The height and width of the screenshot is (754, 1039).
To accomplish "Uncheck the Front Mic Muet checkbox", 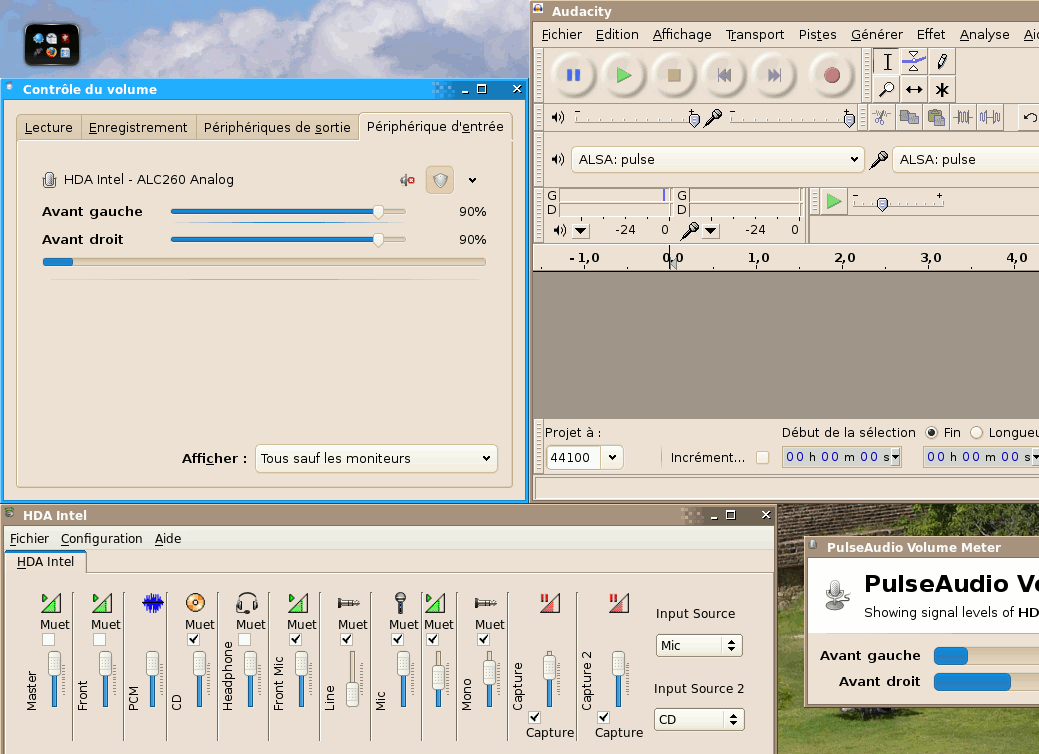I will pos(296,639).
